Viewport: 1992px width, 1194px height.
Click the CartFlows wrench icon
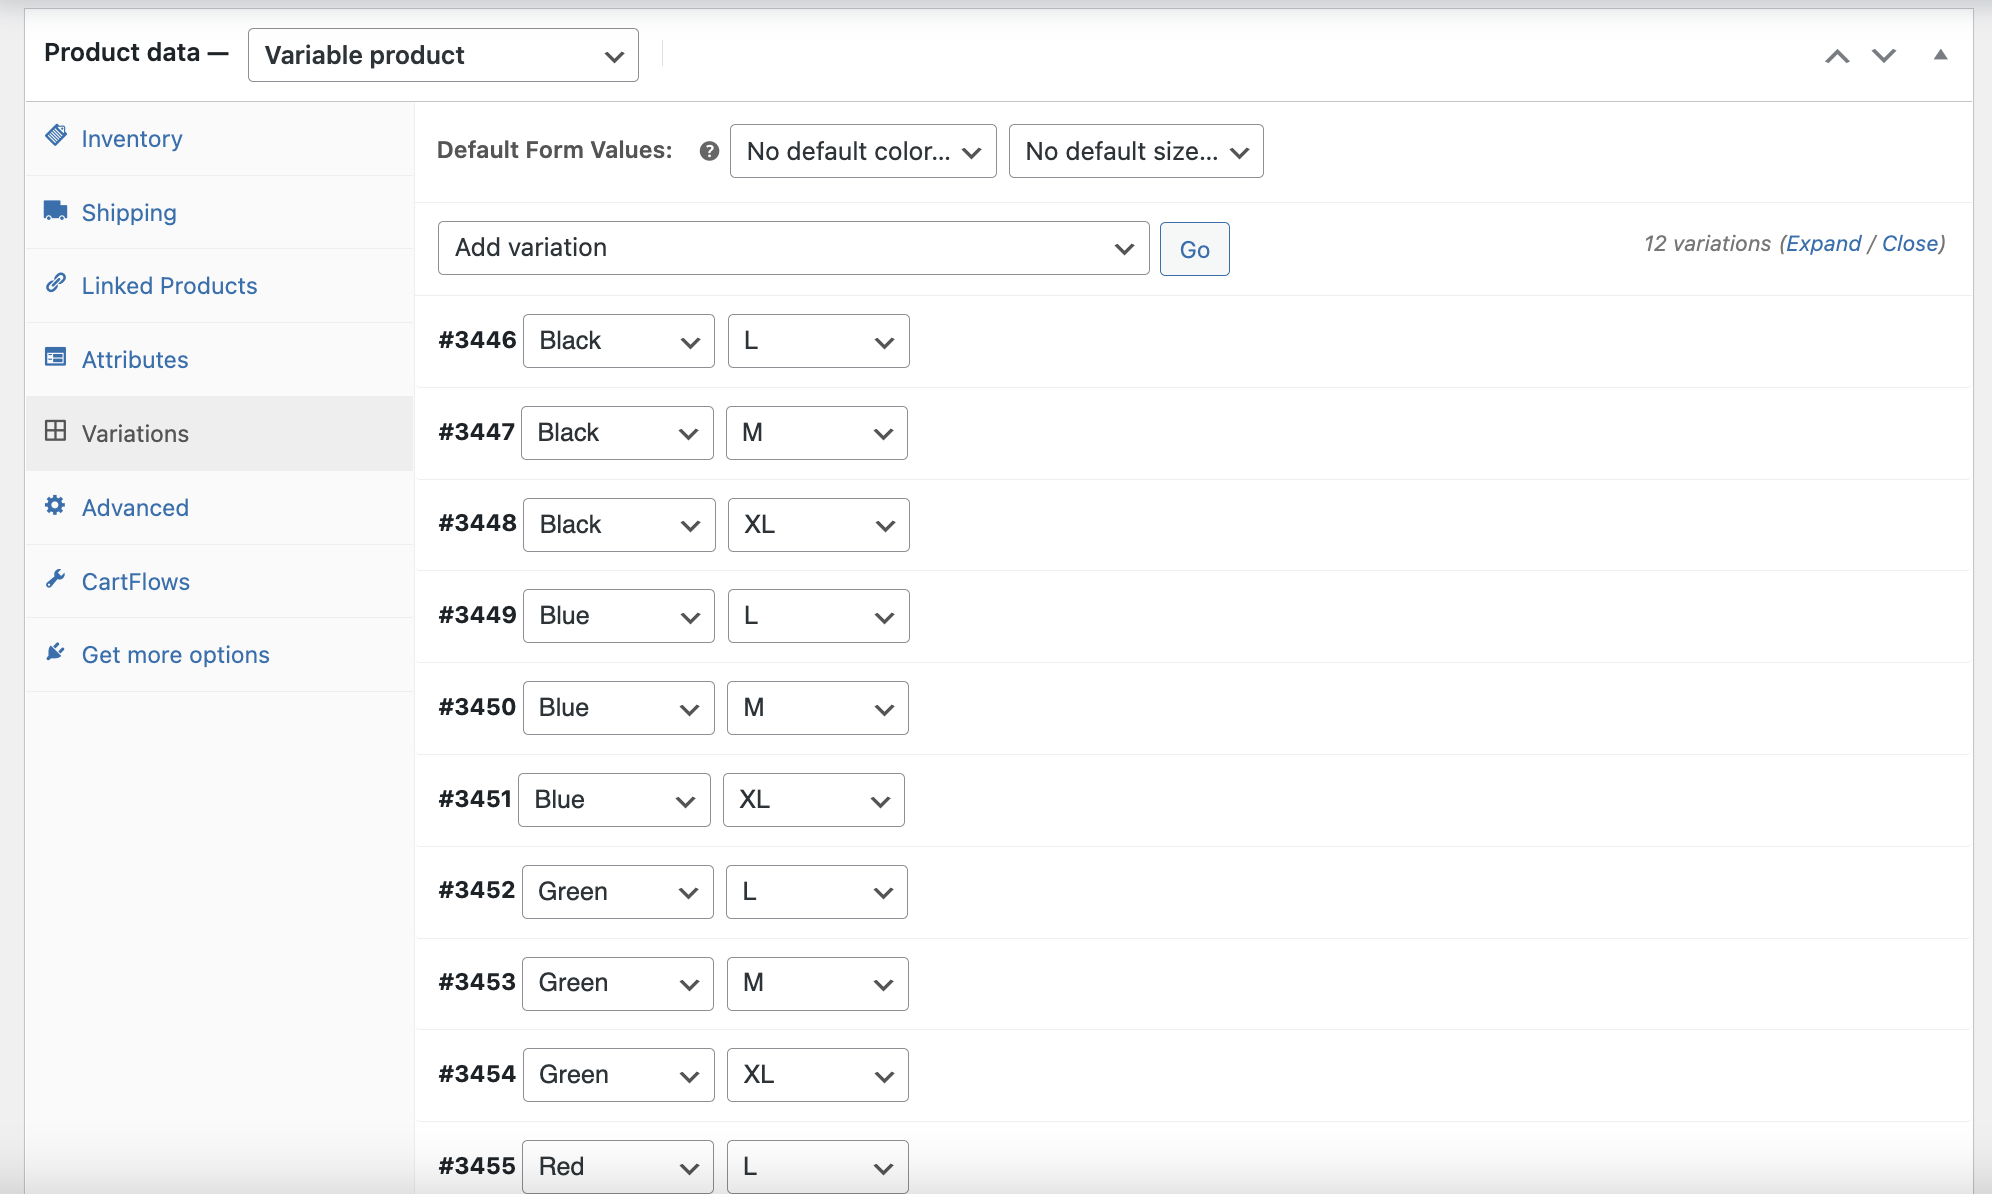point(56,579)
